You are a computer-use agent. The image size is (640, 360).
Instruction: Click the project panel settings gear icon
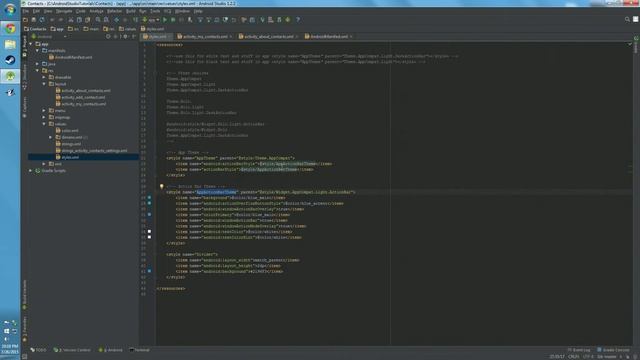pyautogui.click(x=126, y=36)
